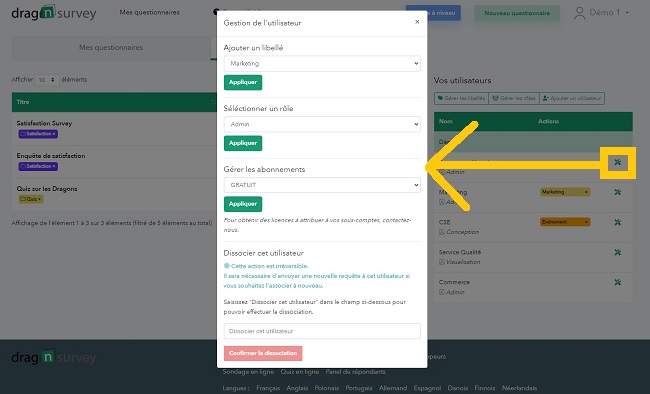Switch language to Danois

tap(458, 388)
